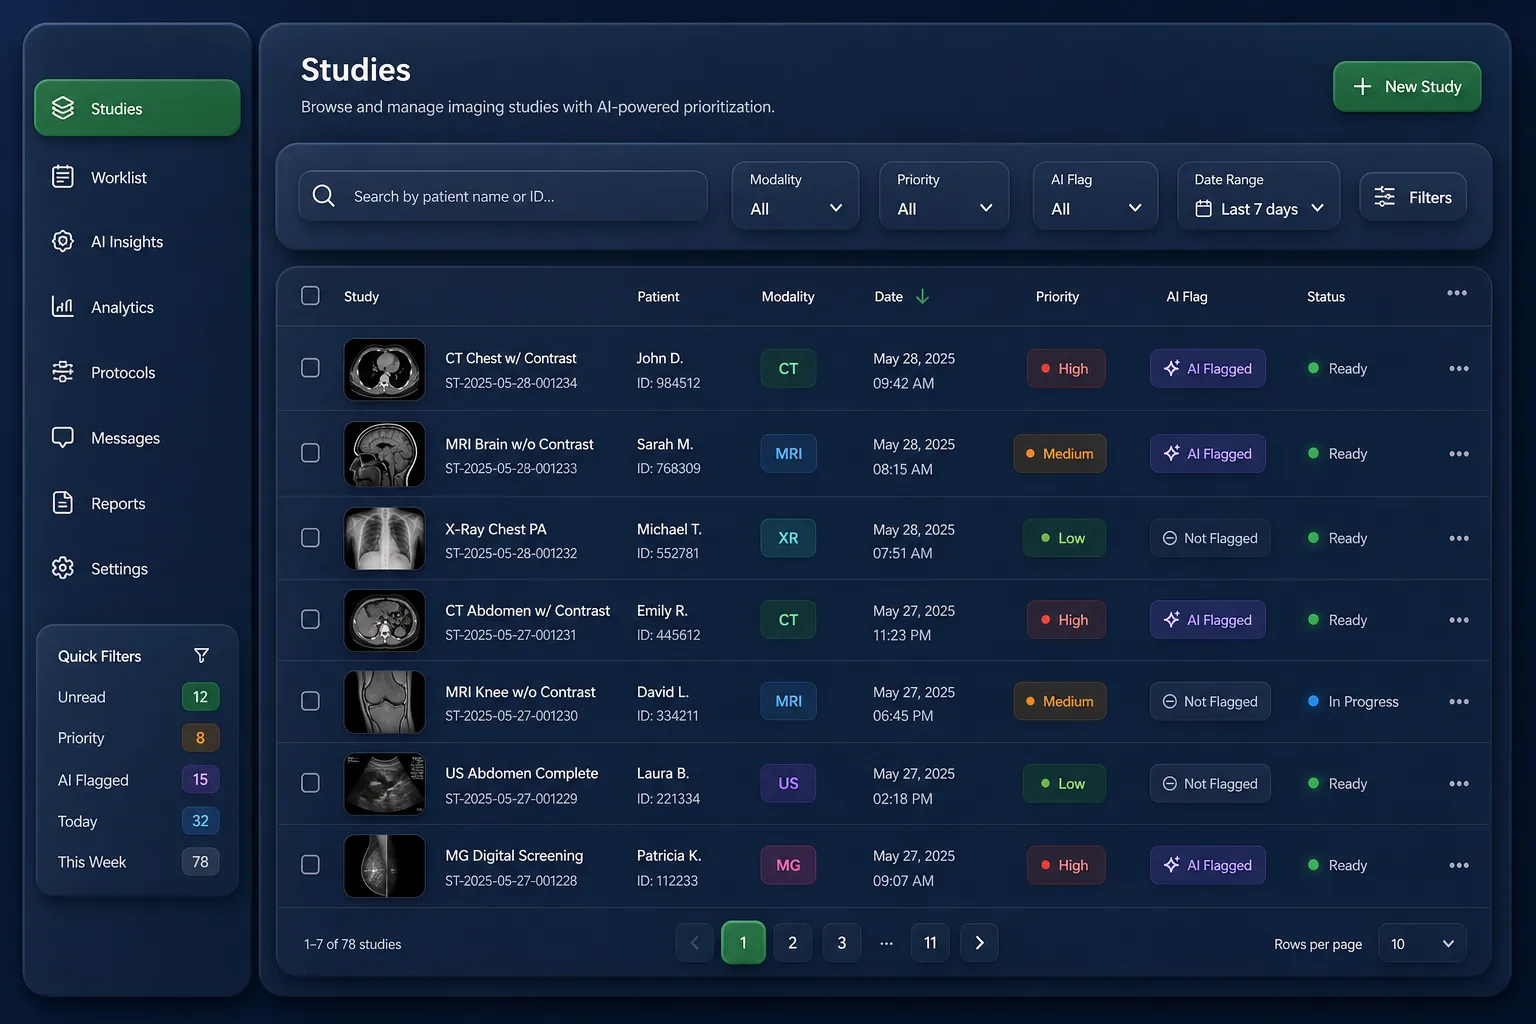Open the AI Flag filter dropdown
The width and height of the screenshot is (1536, 1024).
tap(1096, 196)
